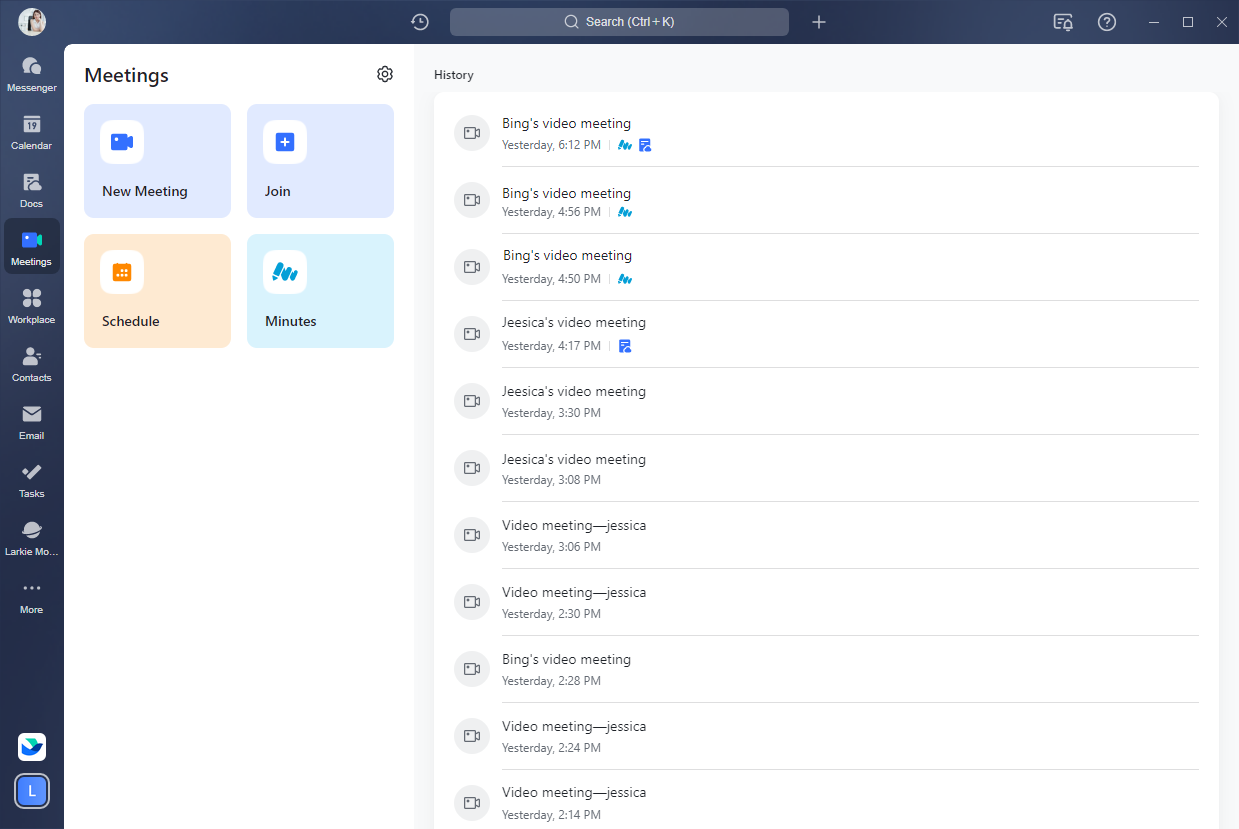Screen dimensions: 1239x829
Task: Open Docs from the left sidebar
Action: pyautogui.click(x=32, y=190)
